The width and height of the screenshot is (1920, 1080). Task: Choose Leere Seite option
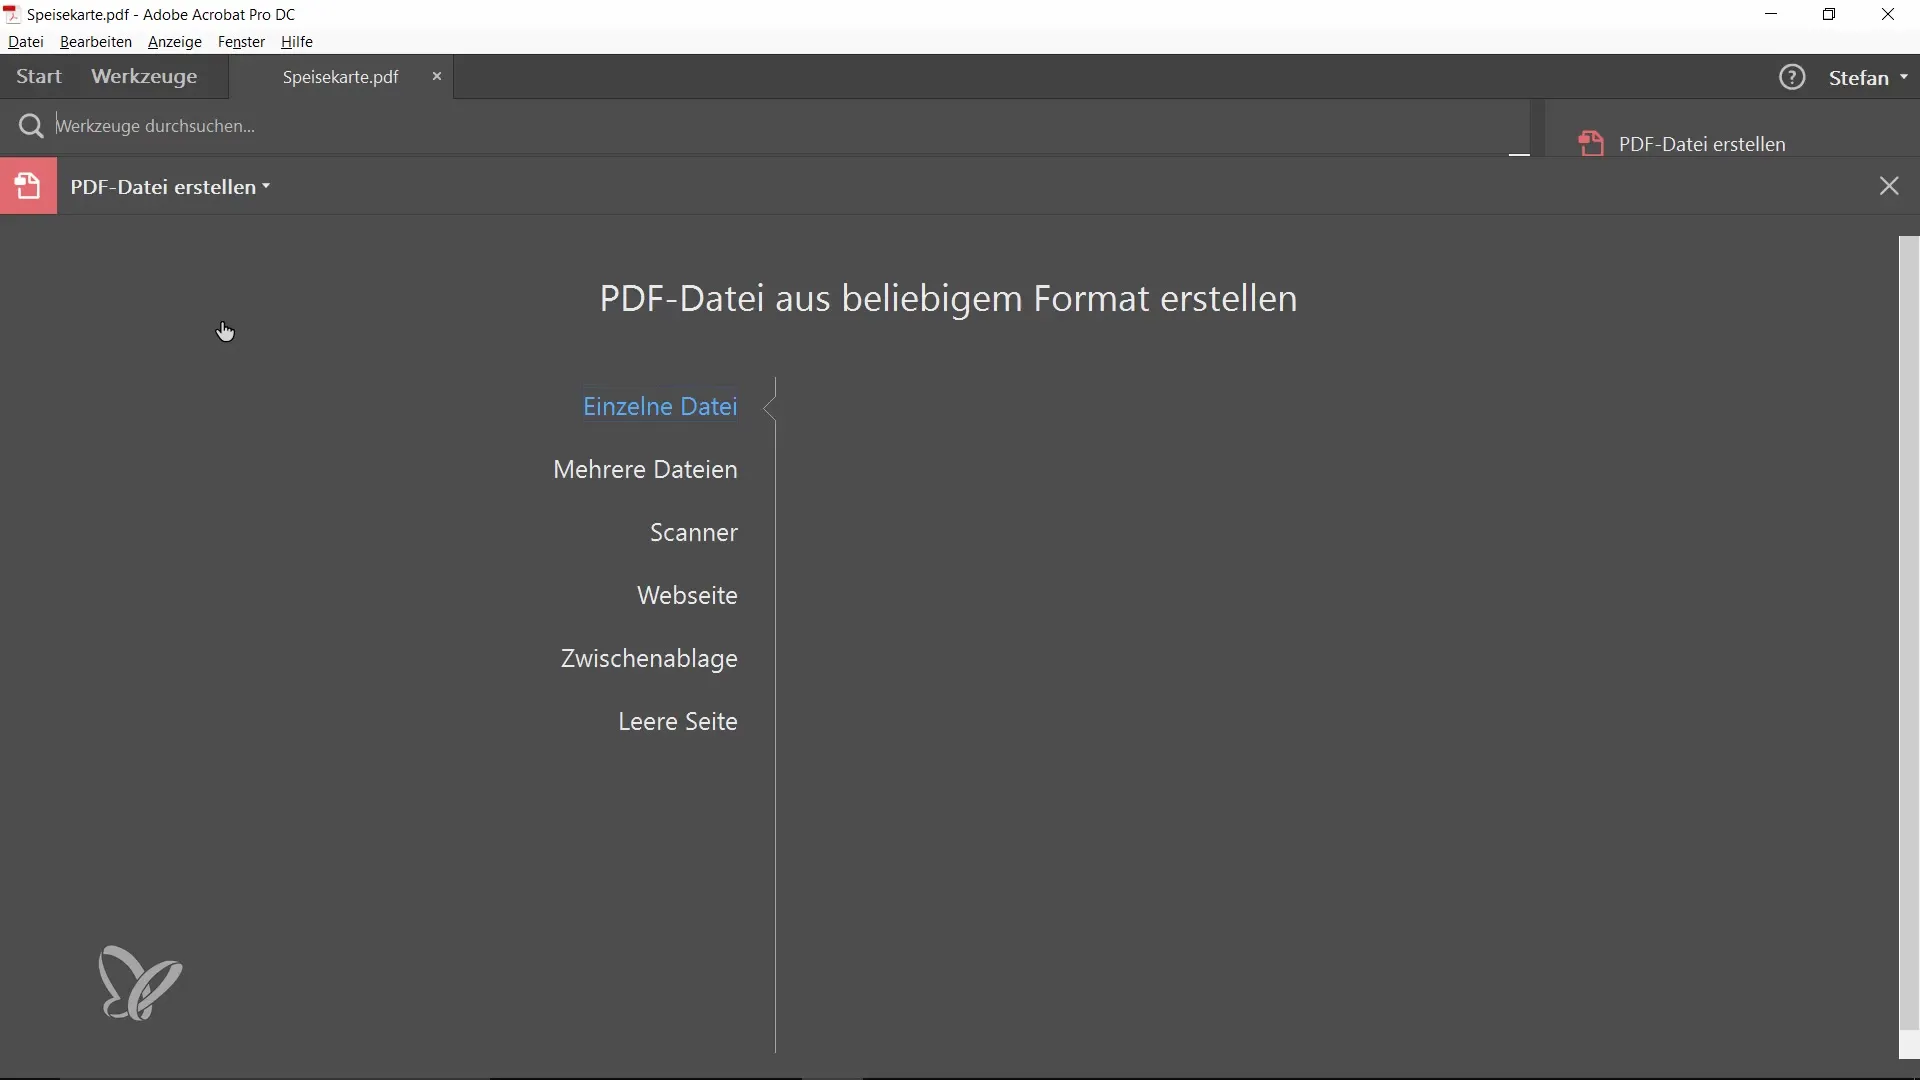(678, 721)
